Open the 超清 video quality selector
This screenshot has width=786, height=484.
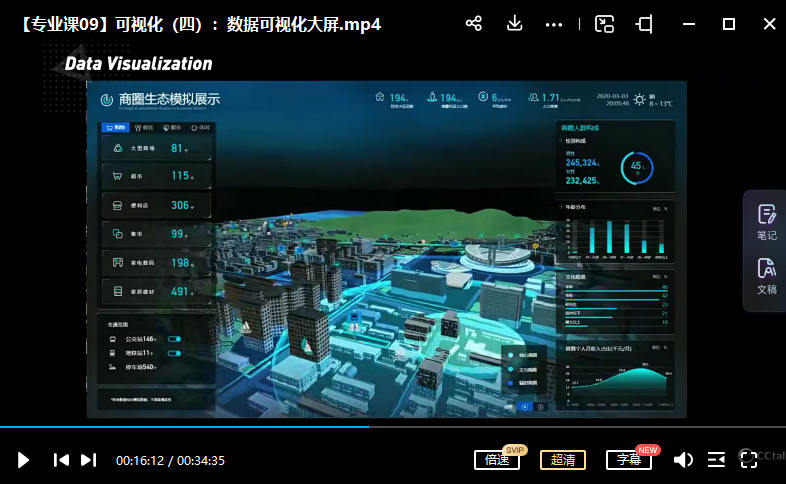pyautogui.click(x=563, y=460)
